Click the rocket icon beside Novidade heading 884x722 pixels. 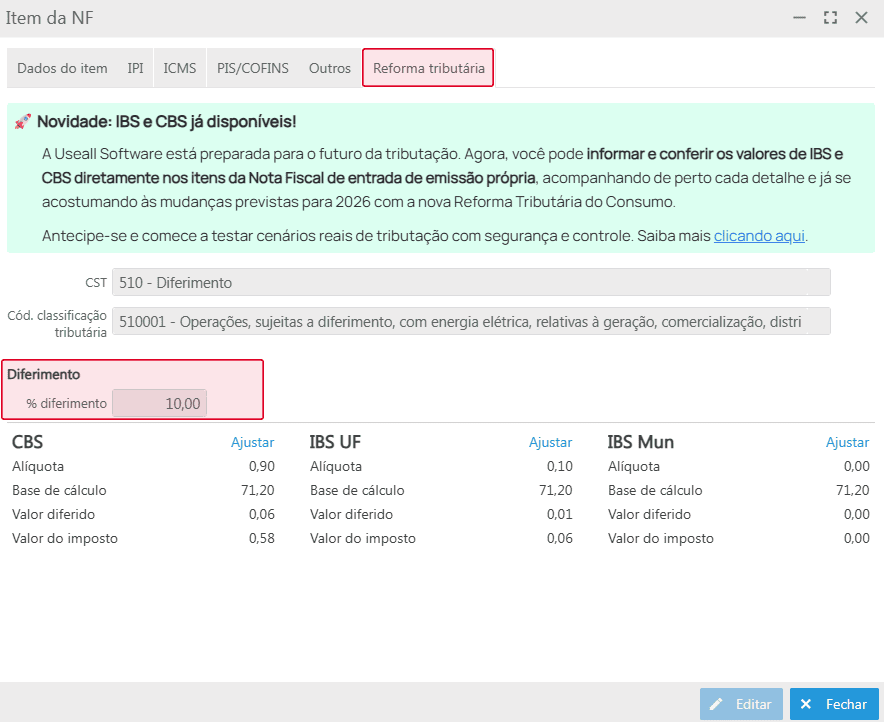point(23,122)
